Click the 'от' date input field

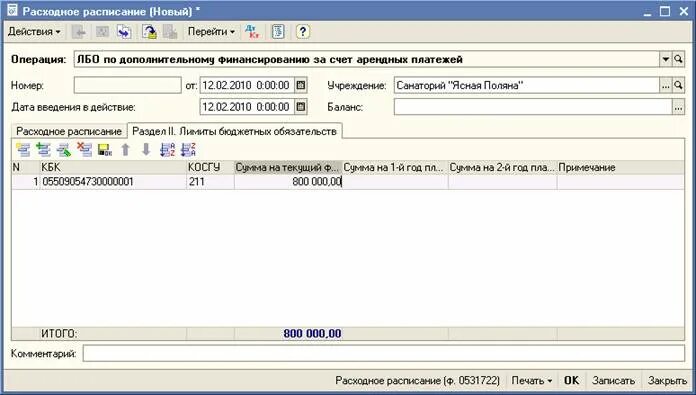247,85
